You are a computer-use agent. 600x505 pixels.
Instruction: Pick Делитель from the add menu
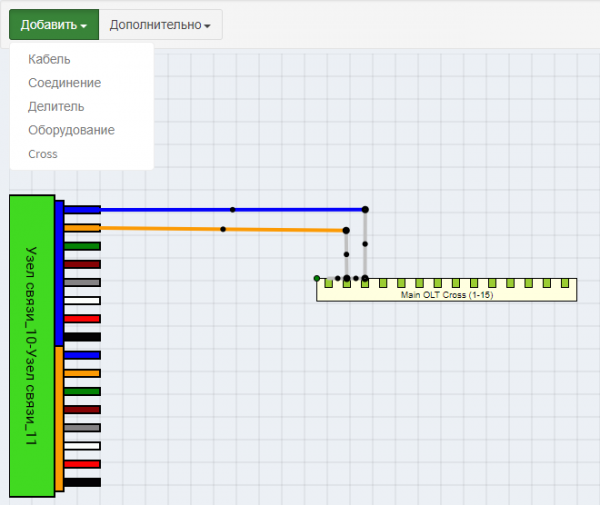56,106
